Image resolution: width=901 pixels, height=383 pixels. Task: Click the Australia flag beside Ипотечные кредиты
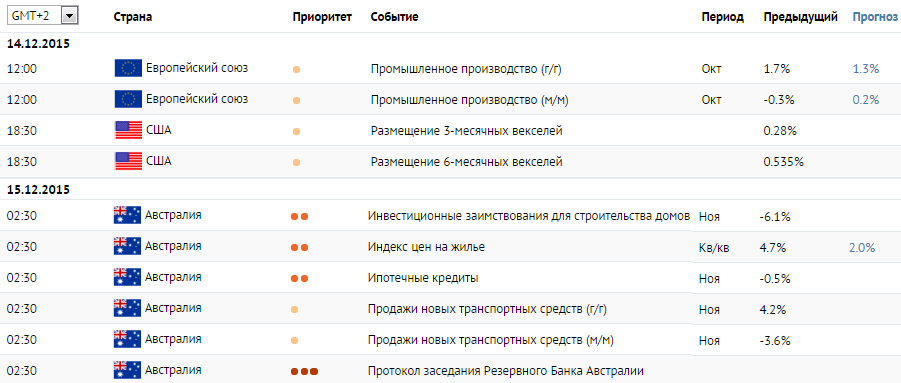[x=127, y=278]
